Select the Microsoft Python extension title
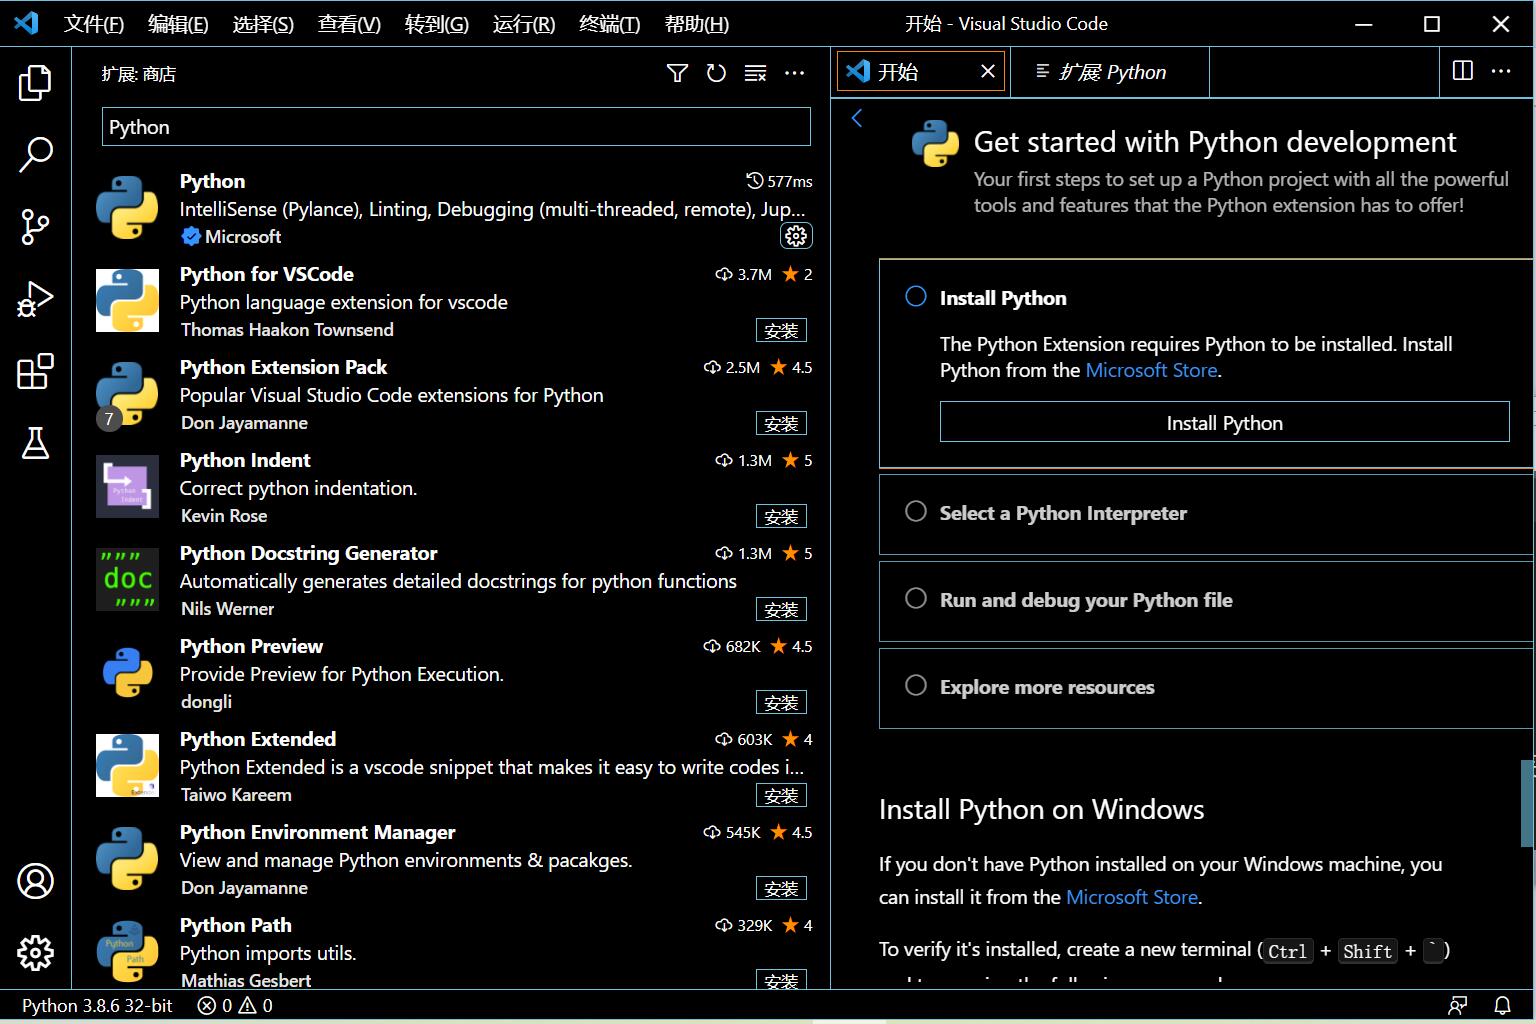 212,181
